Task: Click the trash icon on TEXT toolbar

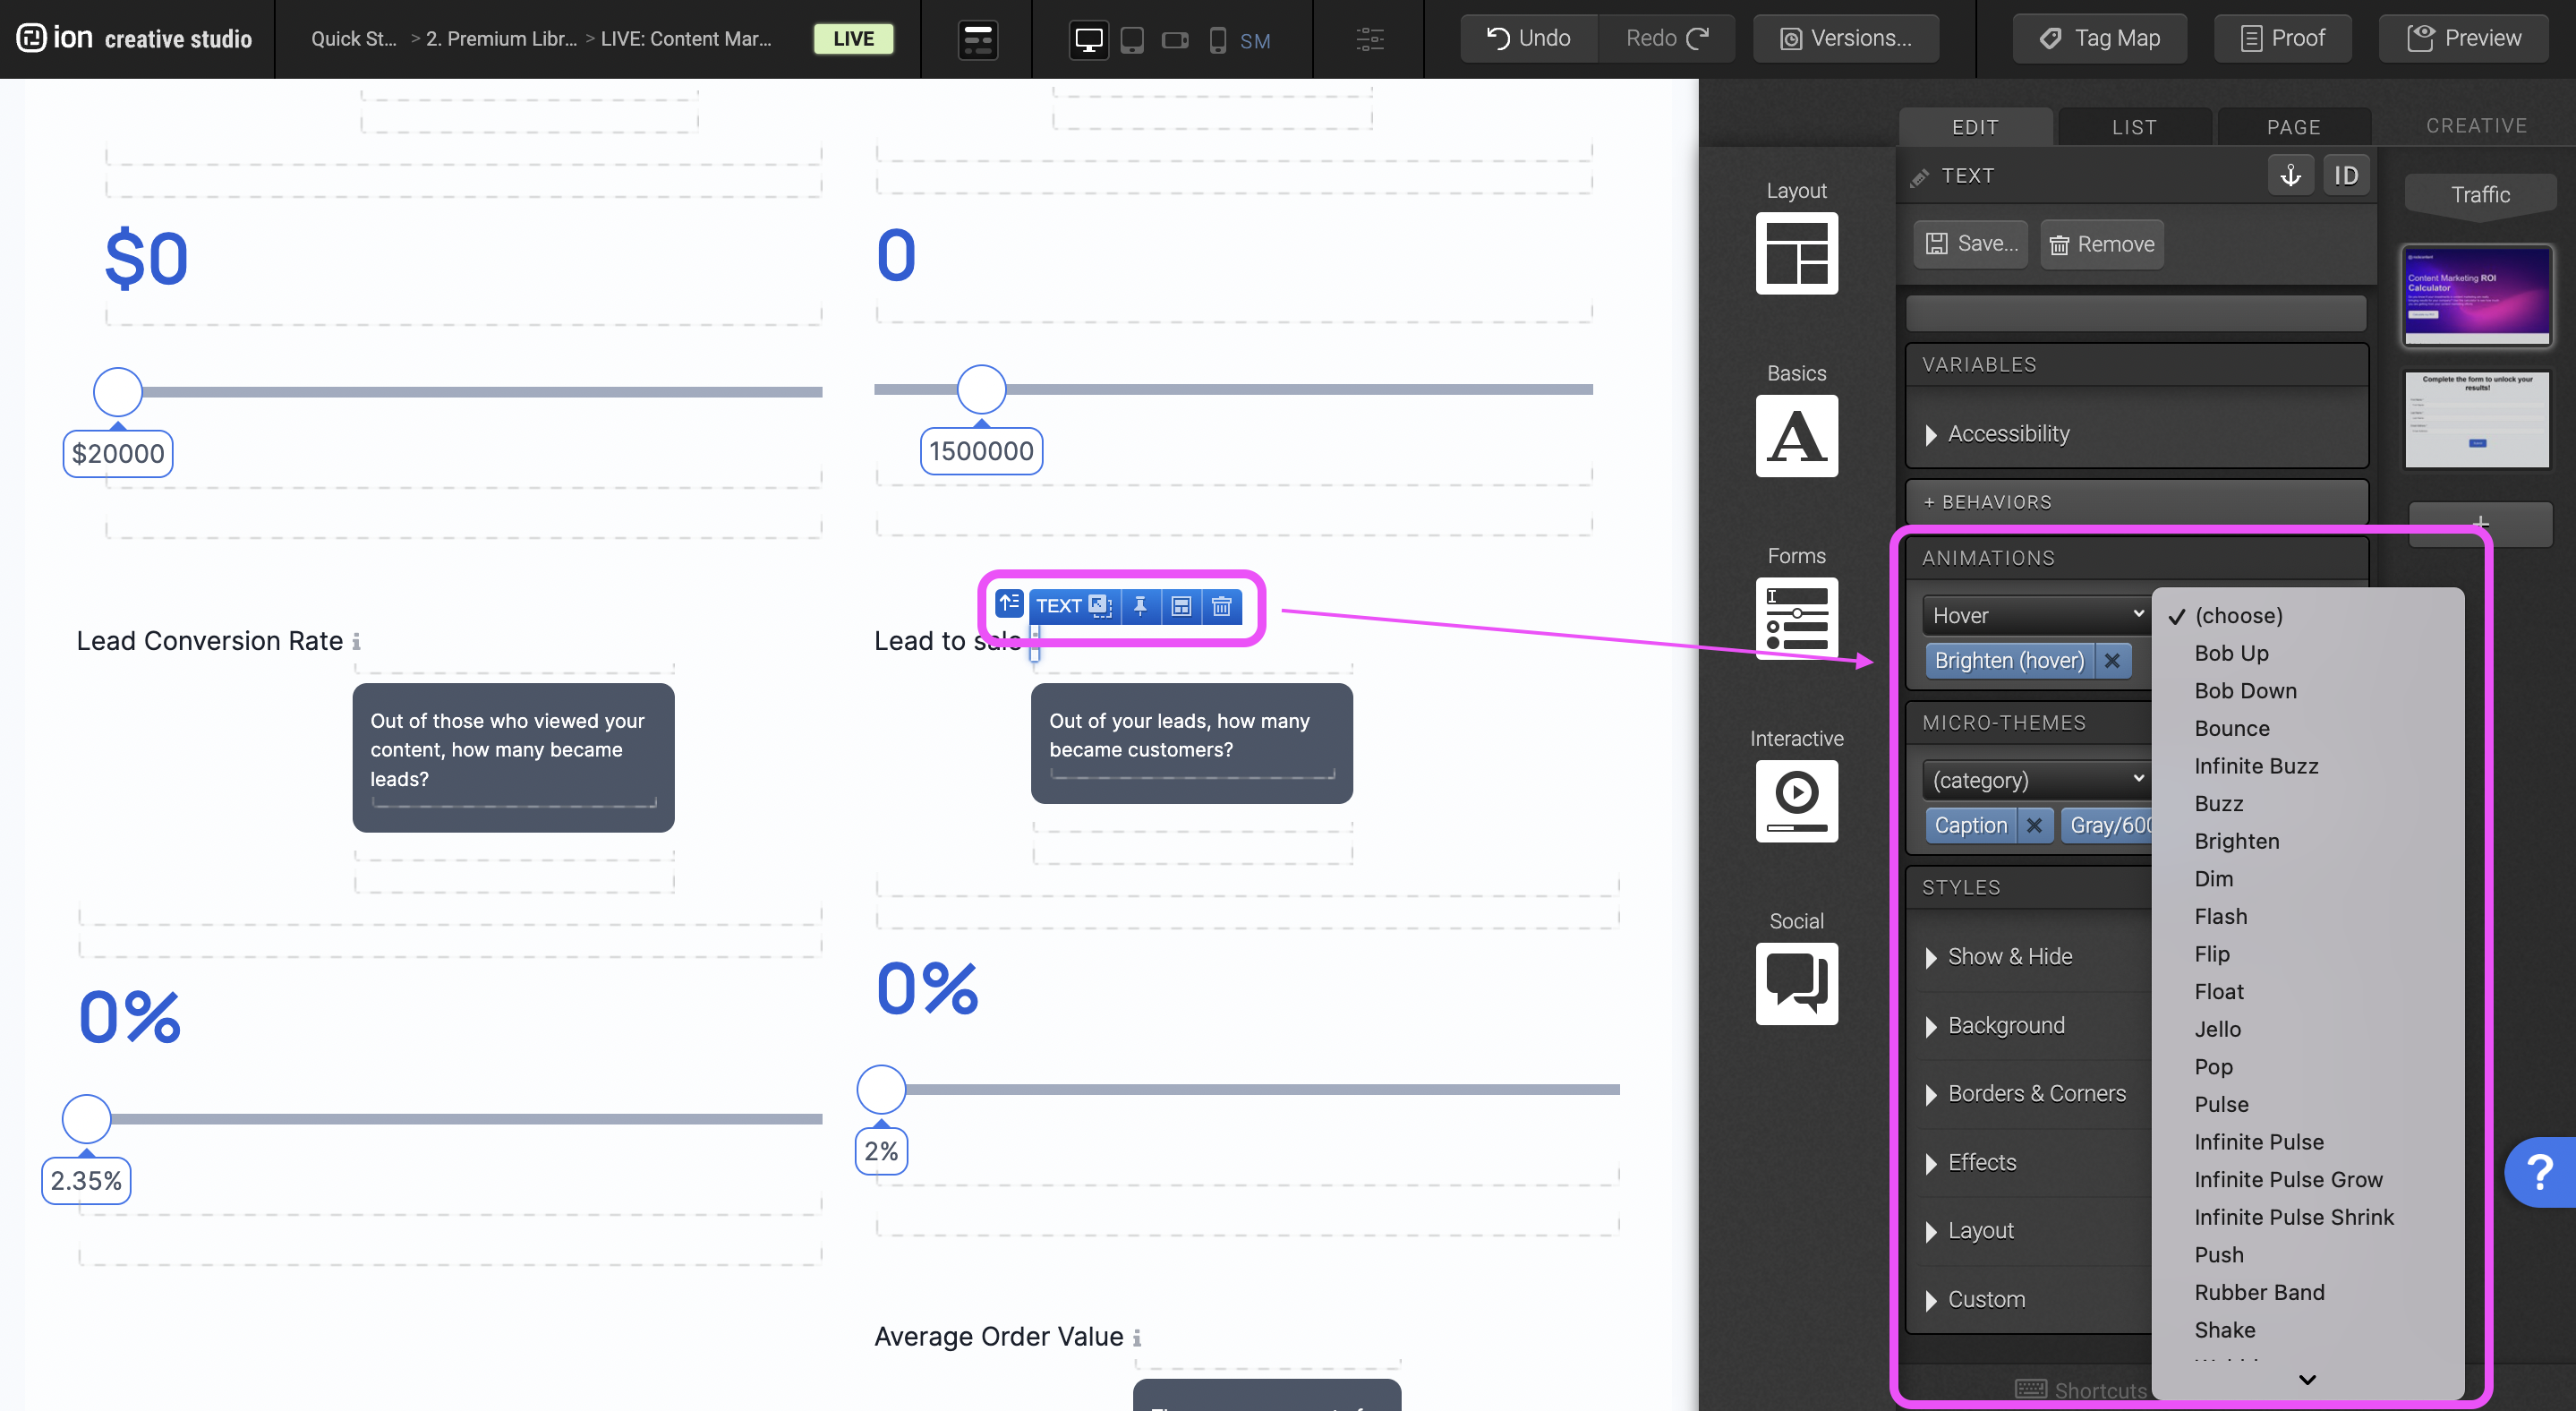Action: (x=1221, y=606)
